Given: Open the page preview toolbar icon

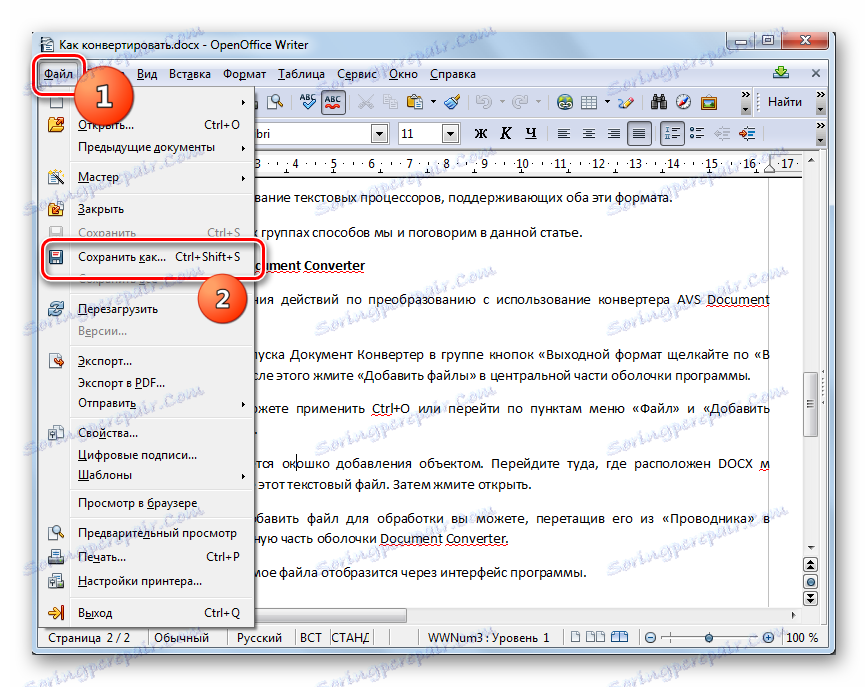Looking at the screenshot, I should pos(275,102).
